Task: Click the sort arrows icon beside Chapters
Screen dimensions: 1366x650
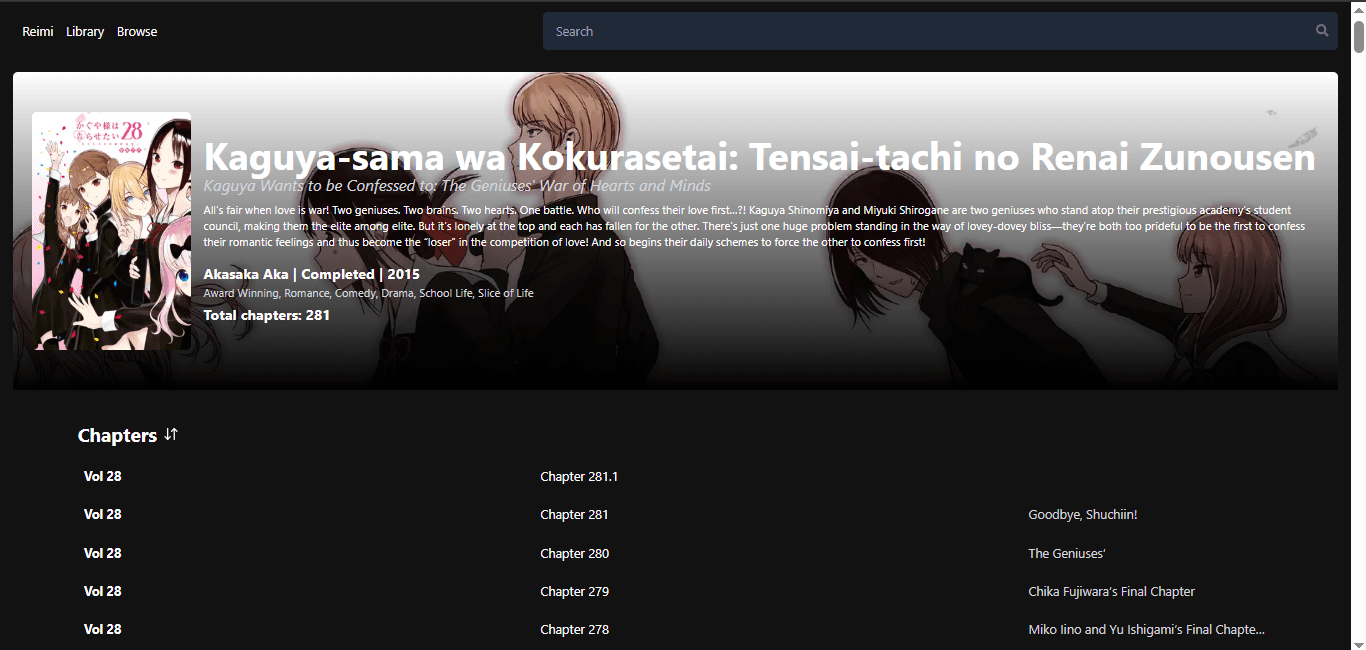Action: tap(170, 434)
